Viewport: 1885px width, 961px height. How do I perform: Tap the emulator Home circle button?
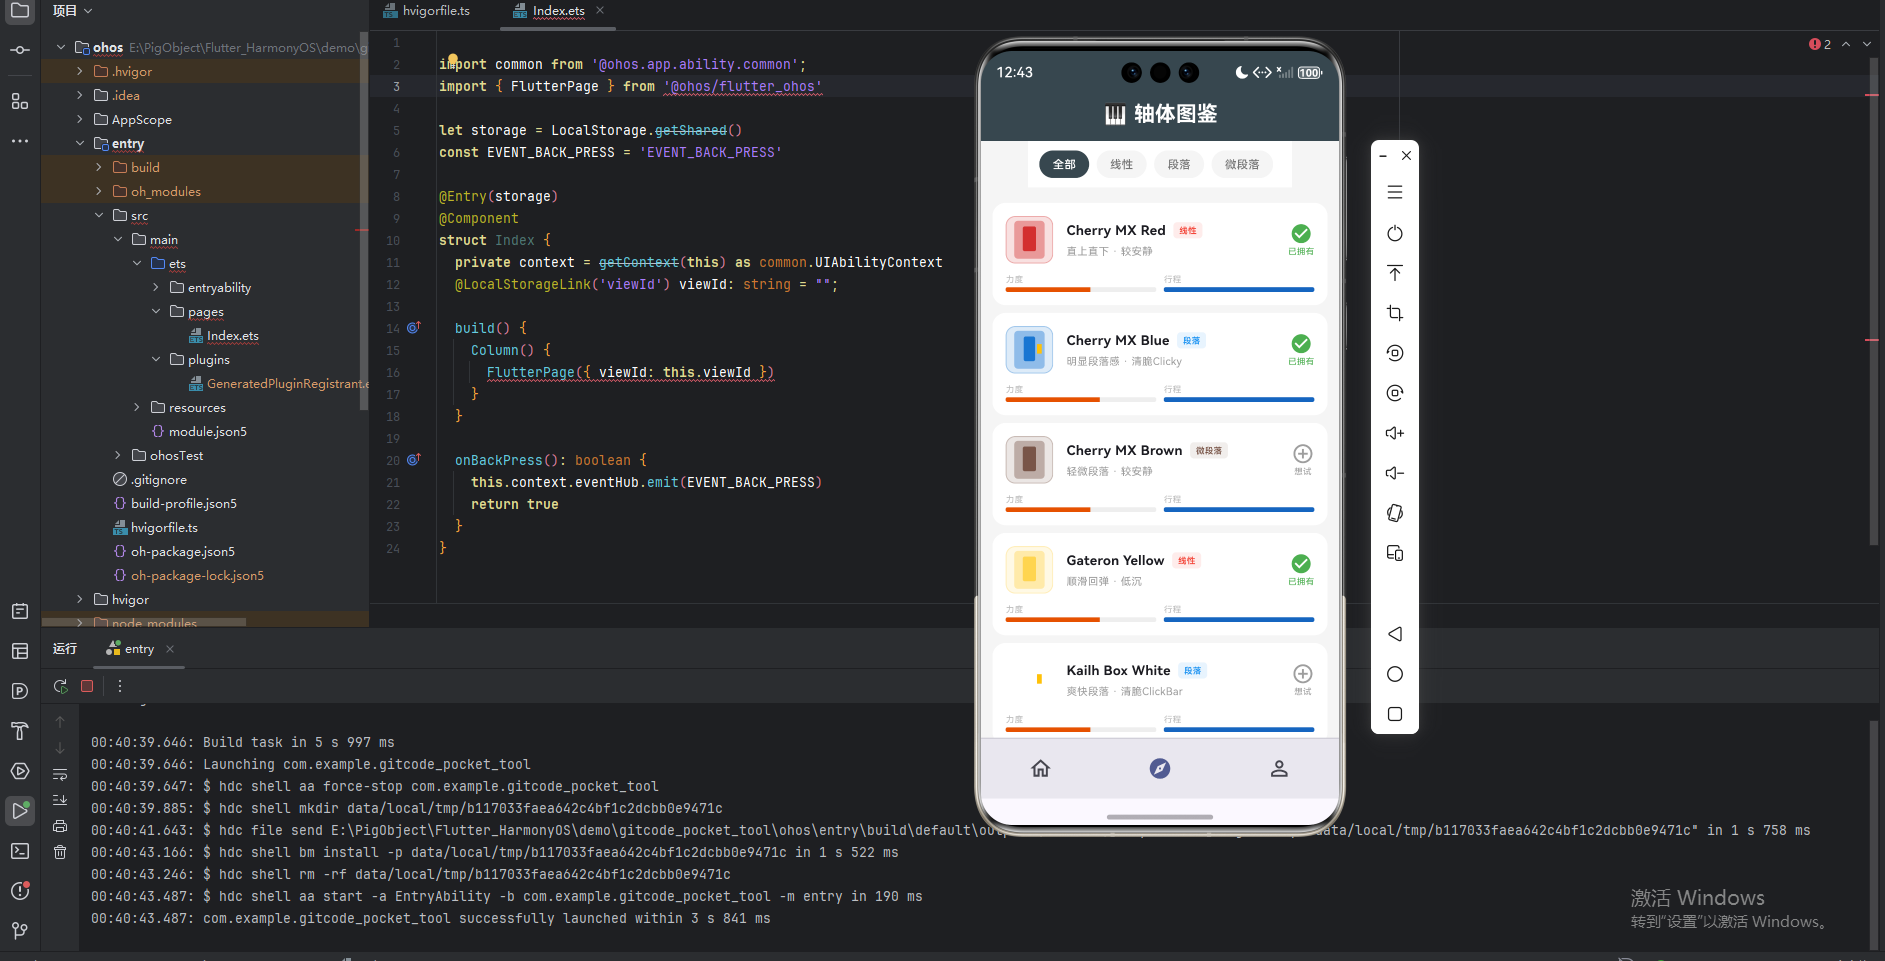[x=1395, y=674]
